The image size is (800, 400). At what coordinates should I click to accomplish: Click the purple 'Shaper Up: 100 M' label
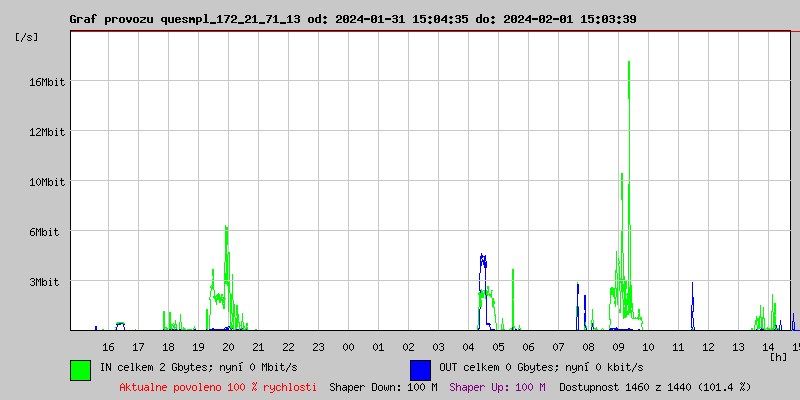tap(497, 386)
